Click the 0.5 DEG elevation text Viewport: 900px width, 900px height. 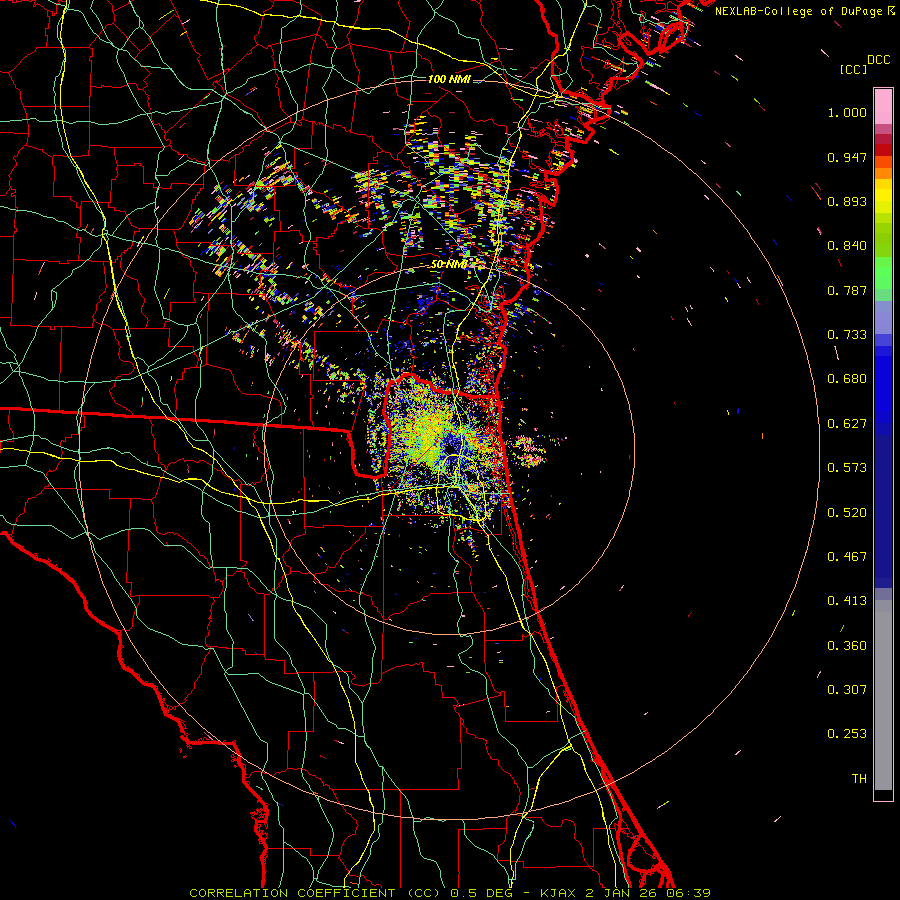point(482,893)
